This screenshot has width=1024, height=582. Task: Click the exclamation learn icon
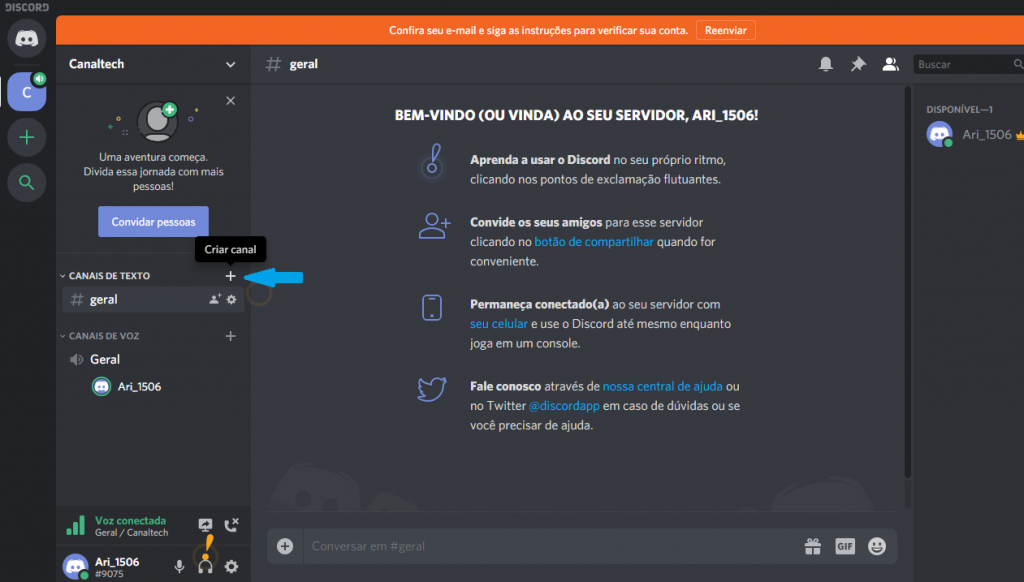[x=432, y=161]
